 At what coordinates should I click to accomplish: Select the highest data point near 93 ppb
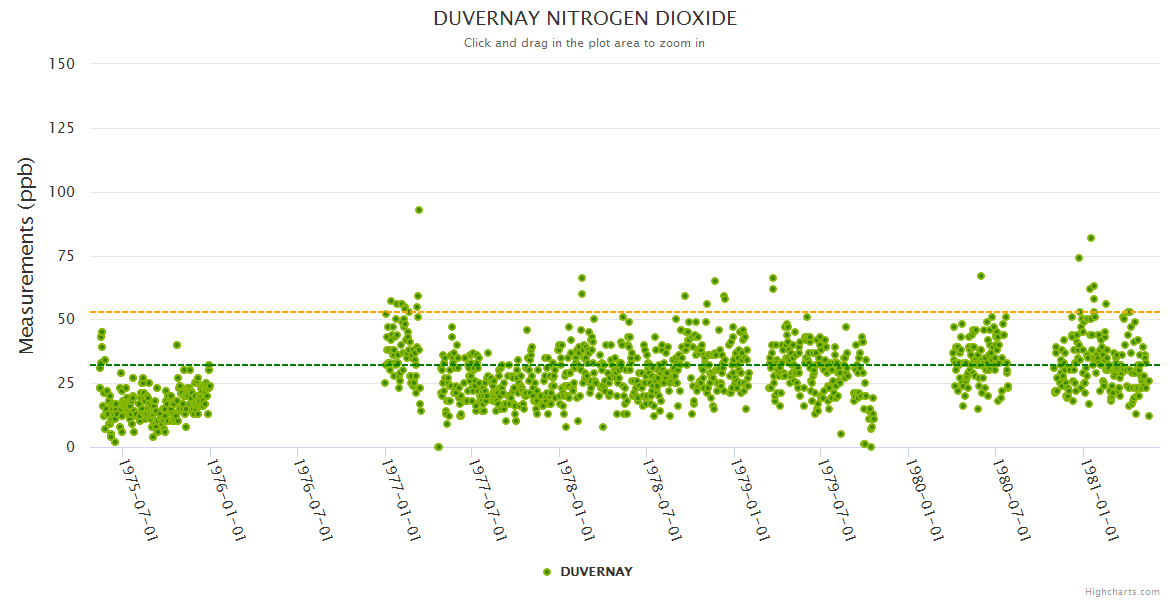point(419,210)
